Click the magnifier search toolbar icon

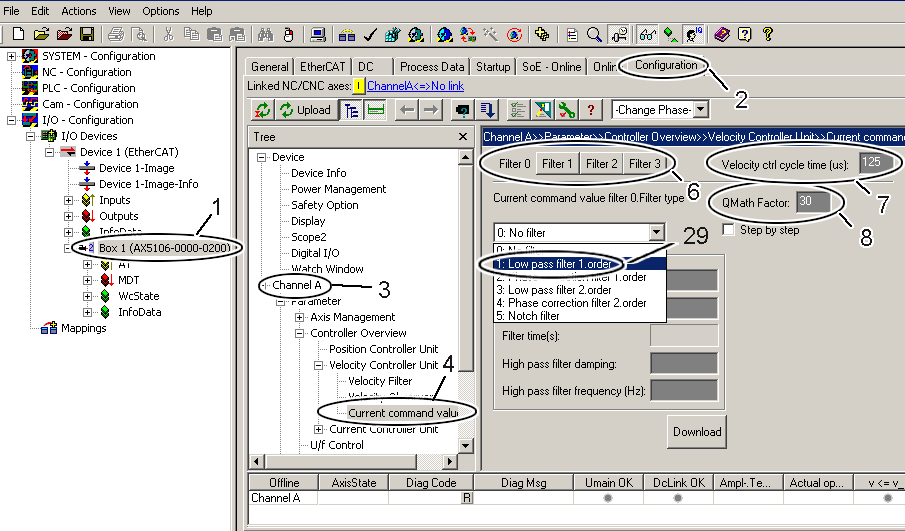pos(594,35)
